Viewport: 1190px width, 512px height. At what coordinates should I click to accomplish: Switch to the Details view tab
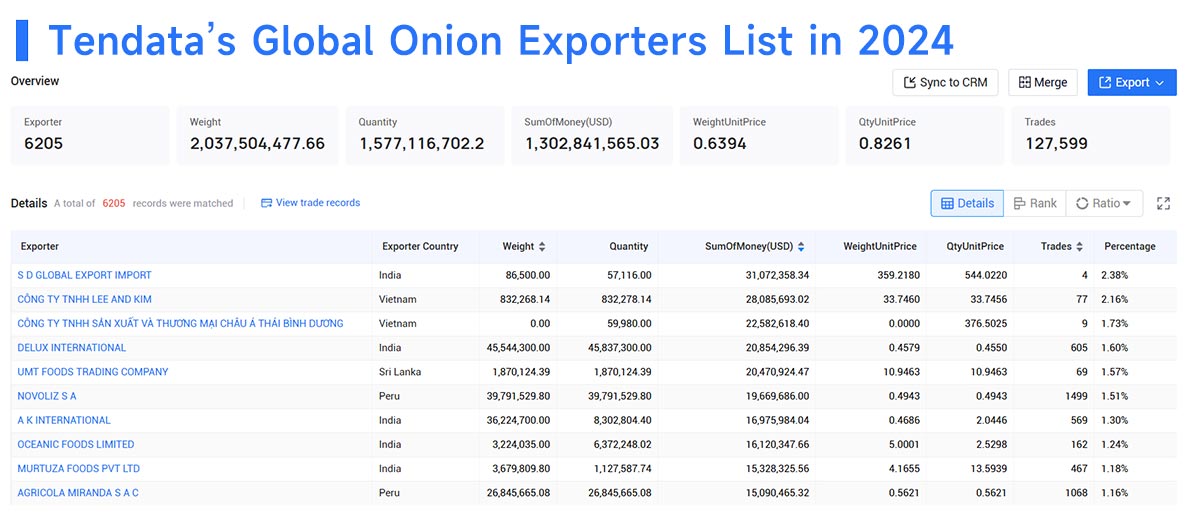coord(967,203)
